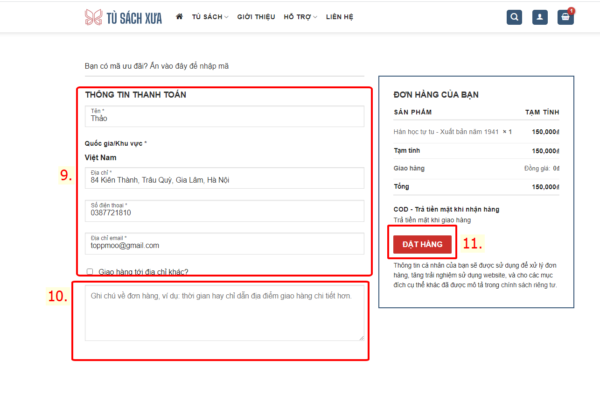Click the Tổng total amount 150,000đ
The image size is (600, 397).
click(545, 187)
